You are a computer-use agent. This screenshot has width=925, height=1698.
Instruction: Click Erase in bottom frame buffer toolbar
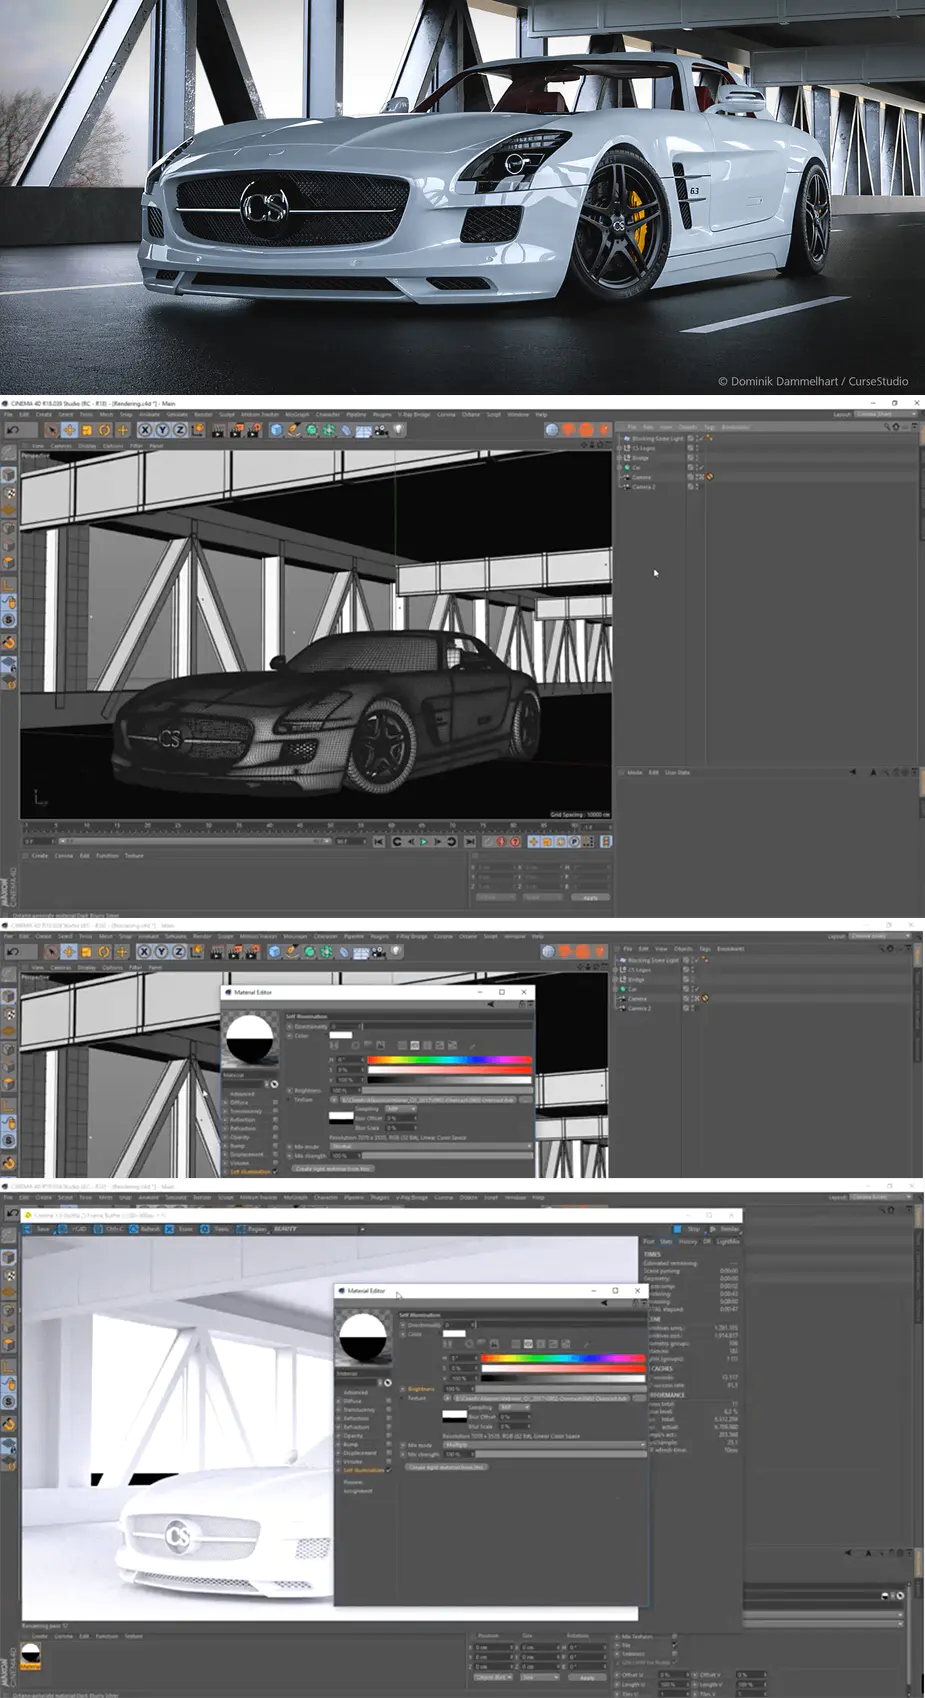coord(179,1229)
